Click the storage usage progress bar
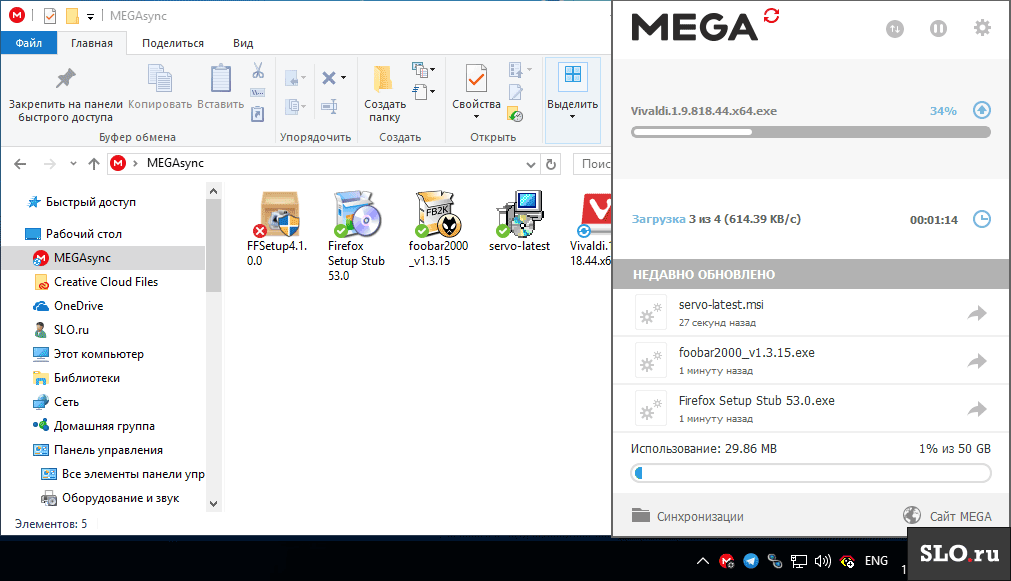 pos(810,474)
